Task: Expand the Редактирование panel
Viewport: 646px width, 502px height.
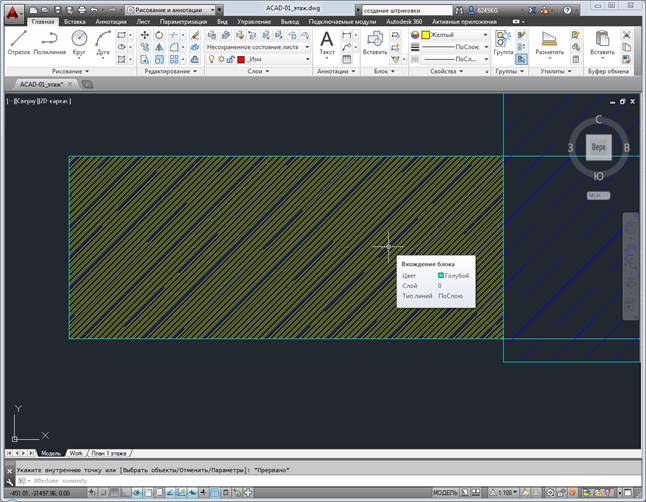Action: click(171, 71)
